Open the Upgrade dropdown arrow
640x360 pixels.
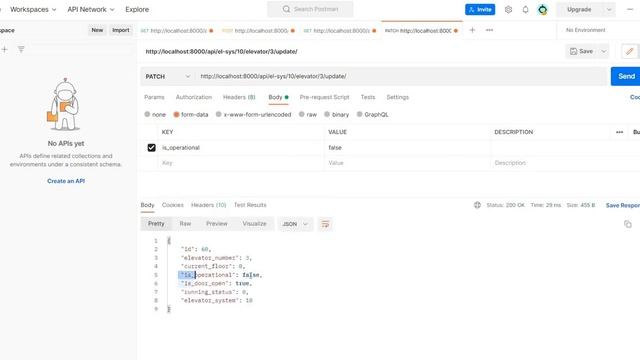coord(609,9)
